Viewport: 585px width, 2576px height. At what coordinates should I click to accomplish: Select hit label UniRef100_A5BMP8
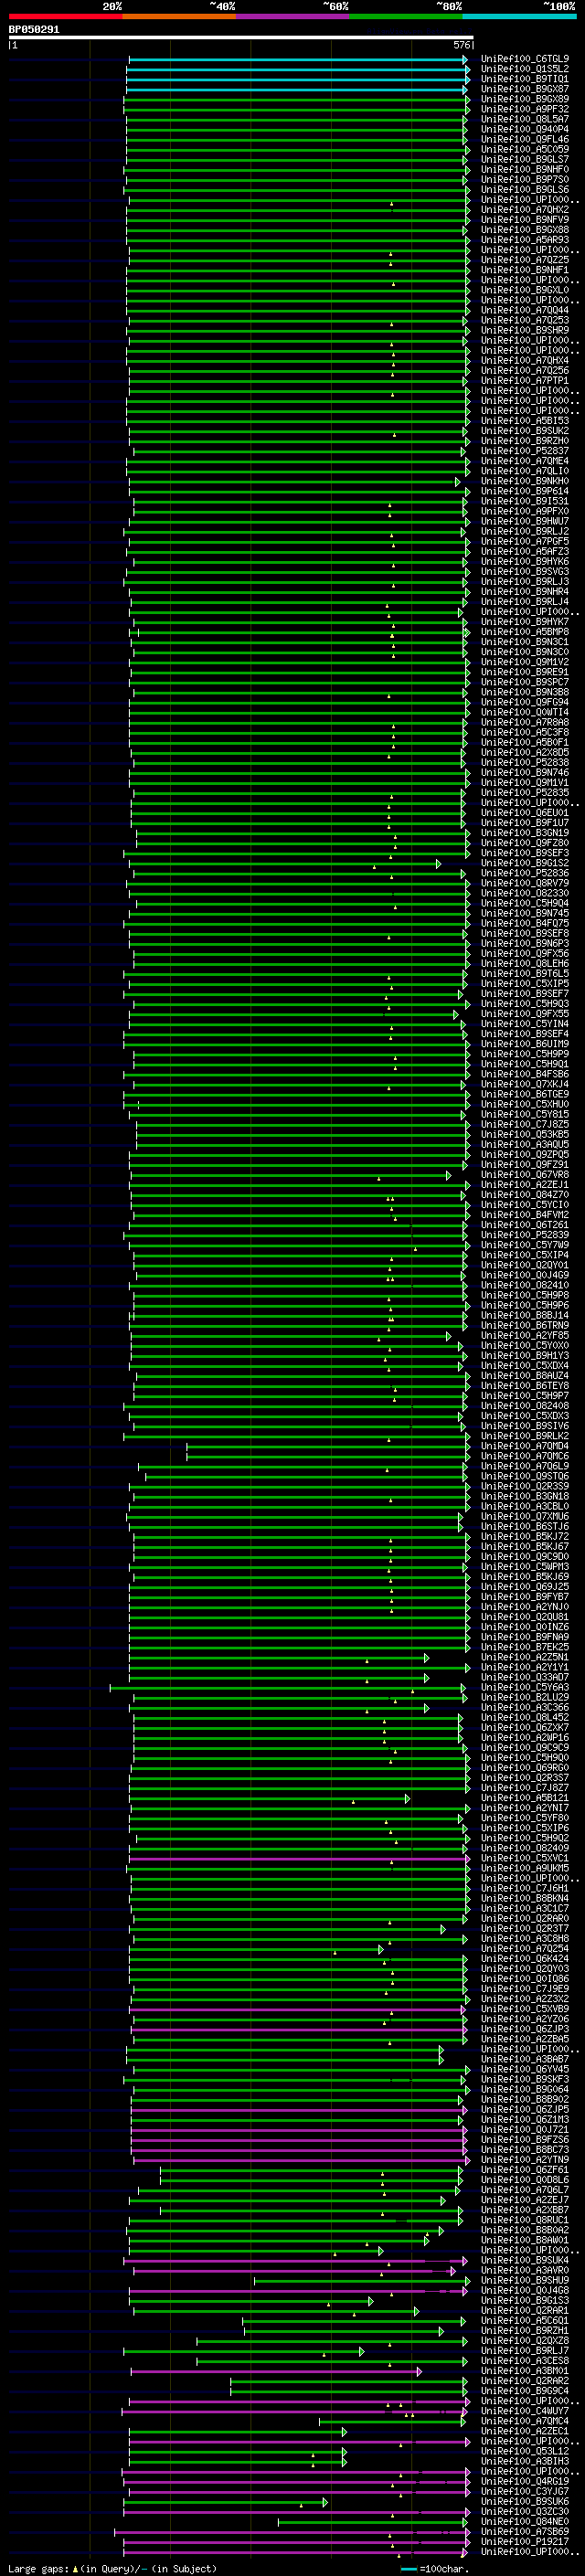click(525, 632)
